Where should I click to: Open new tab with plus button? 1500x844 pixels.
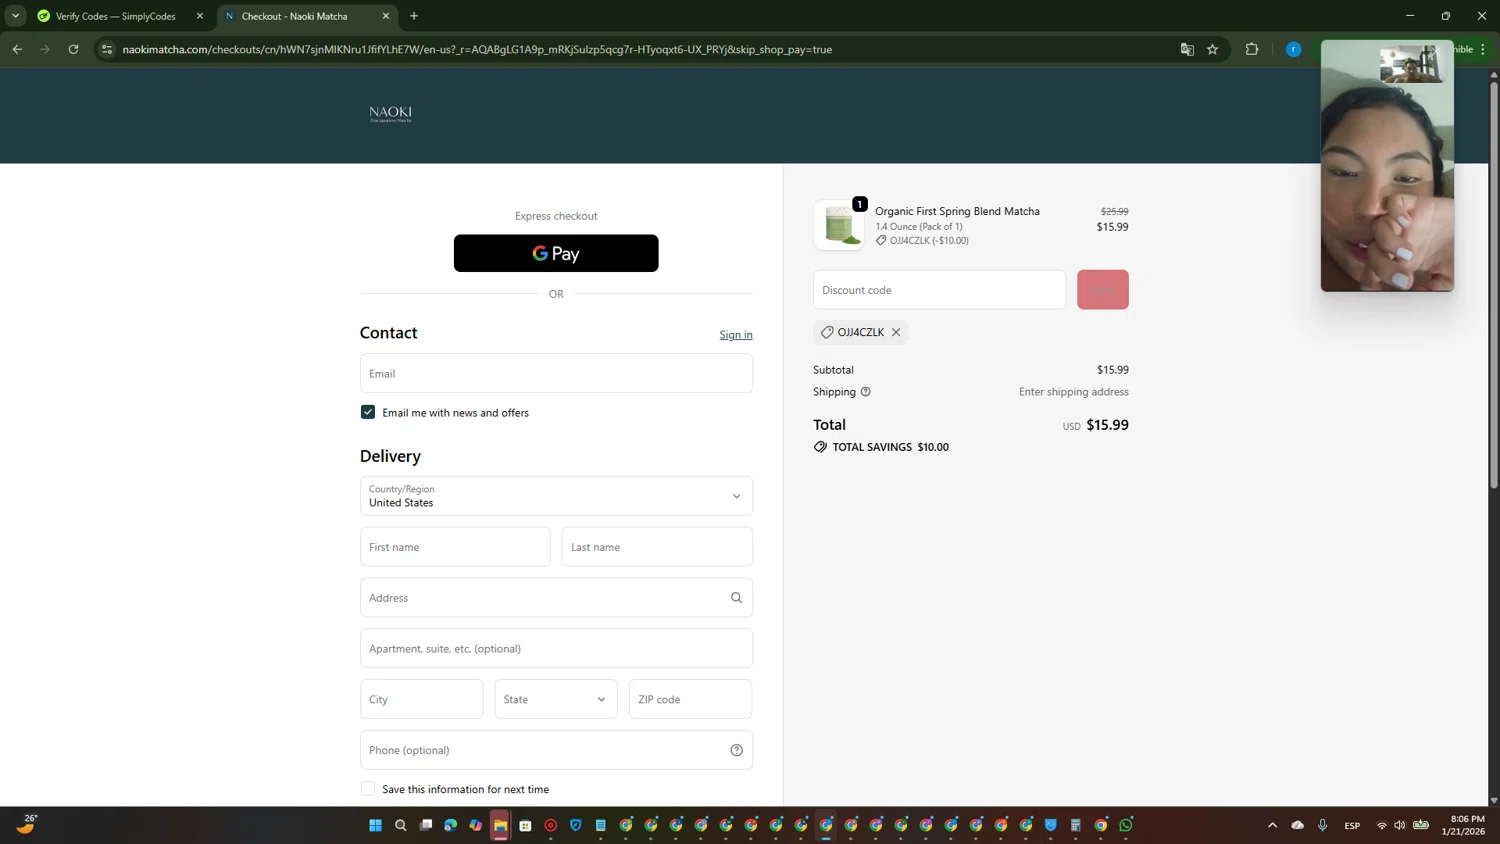[414, 16]
